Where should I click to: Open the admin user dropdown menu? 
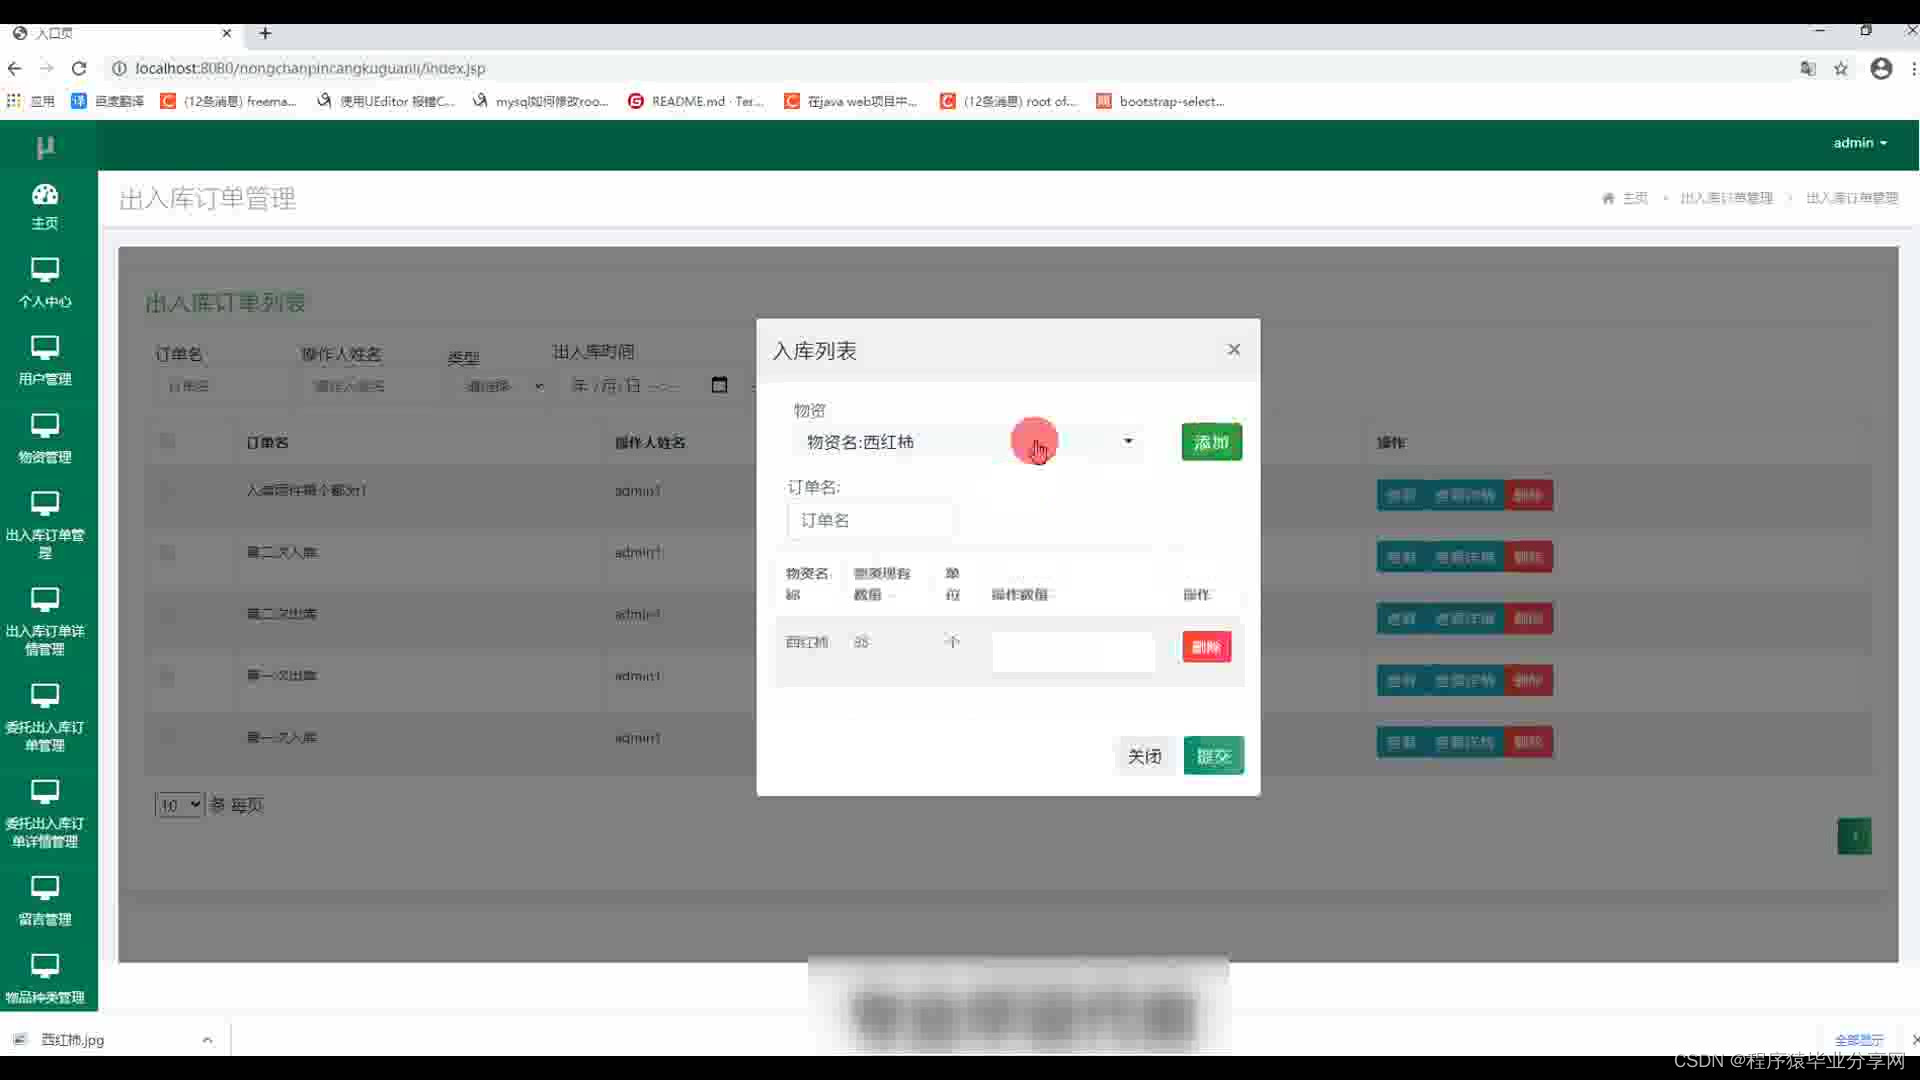click(1859, 143)
